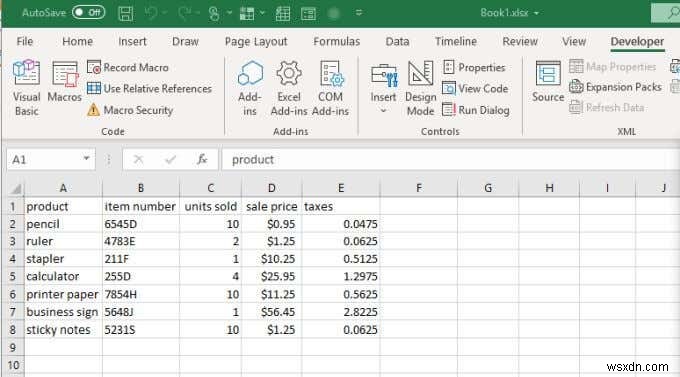
Task: Click the Insert Function fx icon
Action: coord(202,160)
